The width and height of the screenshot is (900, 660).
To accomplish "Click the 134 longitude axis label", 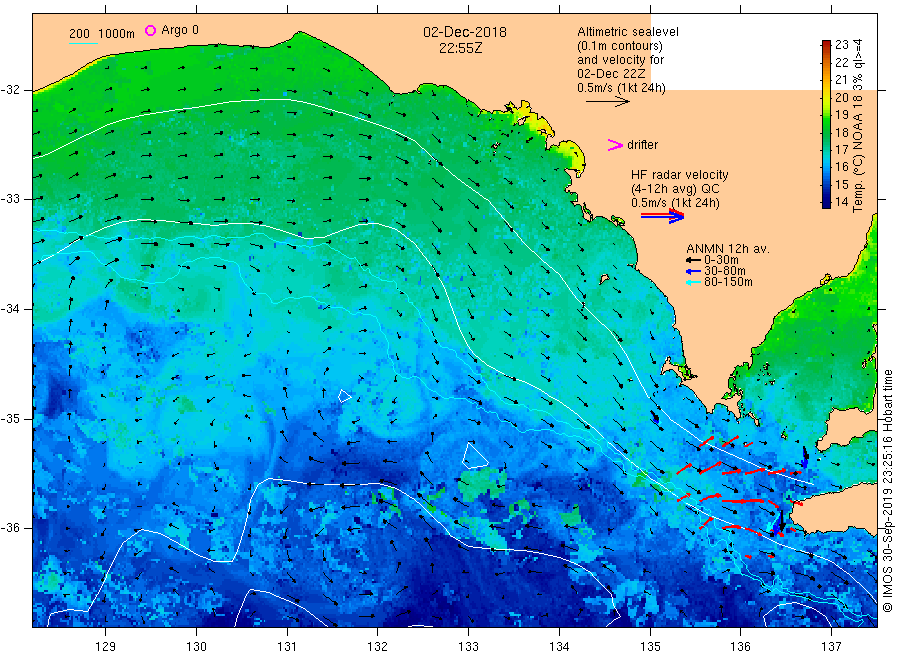I will click(x=559, y=647).
